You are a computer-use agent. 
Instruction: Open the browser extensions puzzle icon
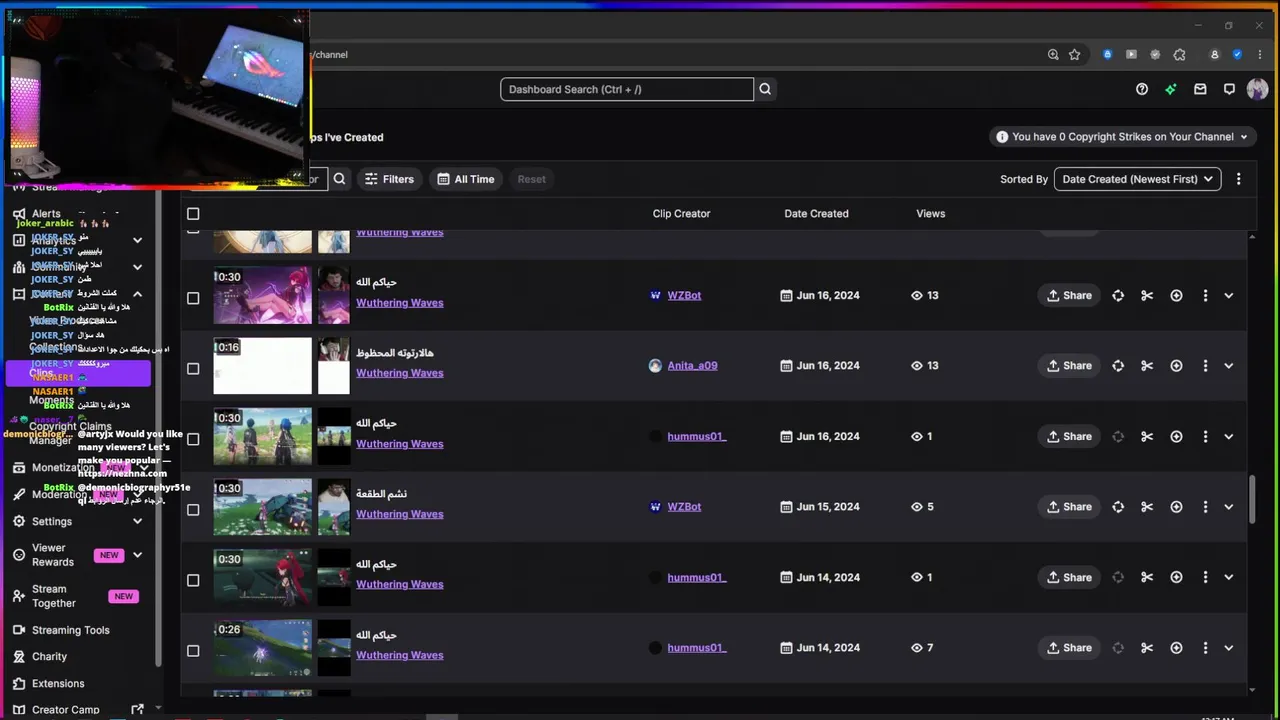(x=1180, y=54)
